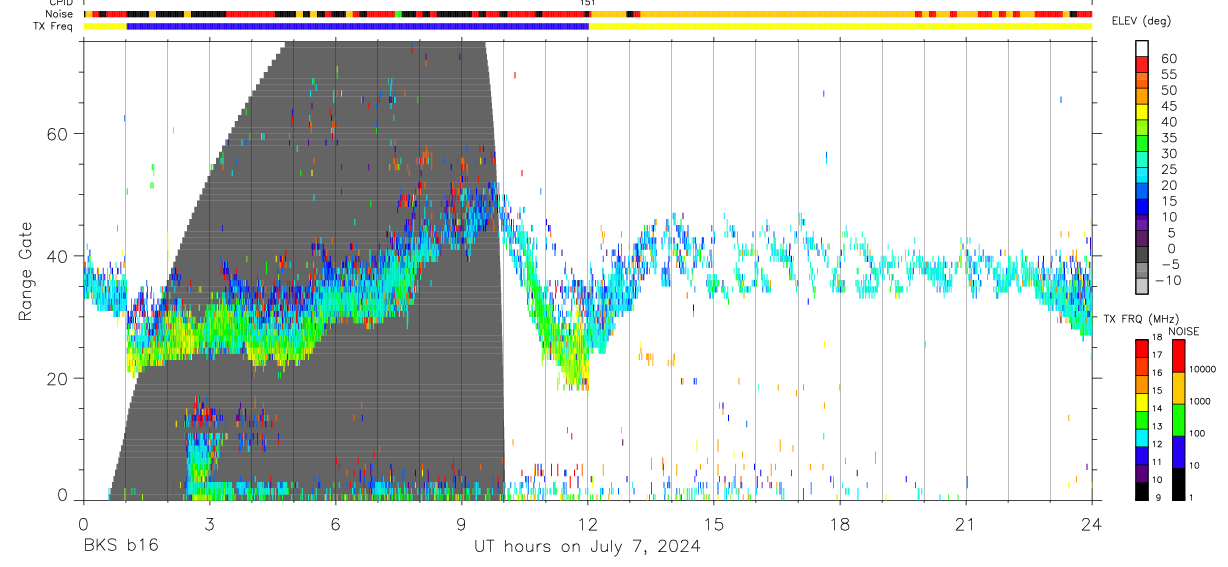Click the 35 label on the ELEV color bar
Image resolution: width=1228 pixels, height=567 pixels.
[x=1168, y=138]
